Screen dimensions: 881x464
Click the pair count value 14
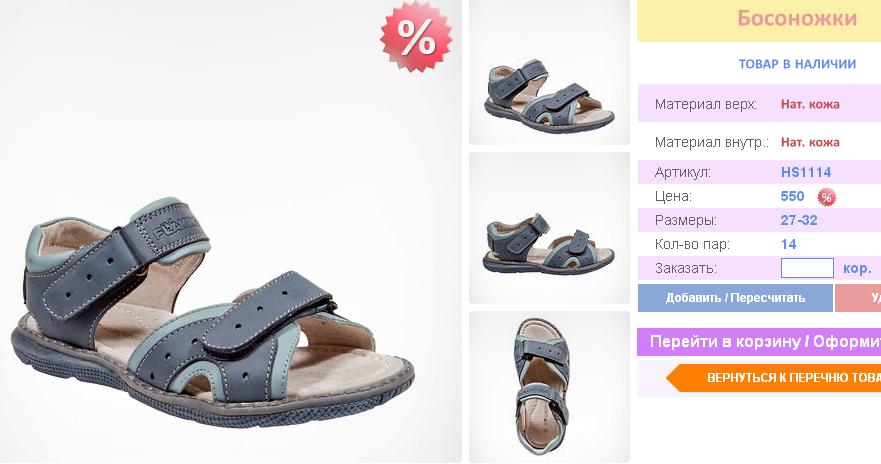[788, 244]
